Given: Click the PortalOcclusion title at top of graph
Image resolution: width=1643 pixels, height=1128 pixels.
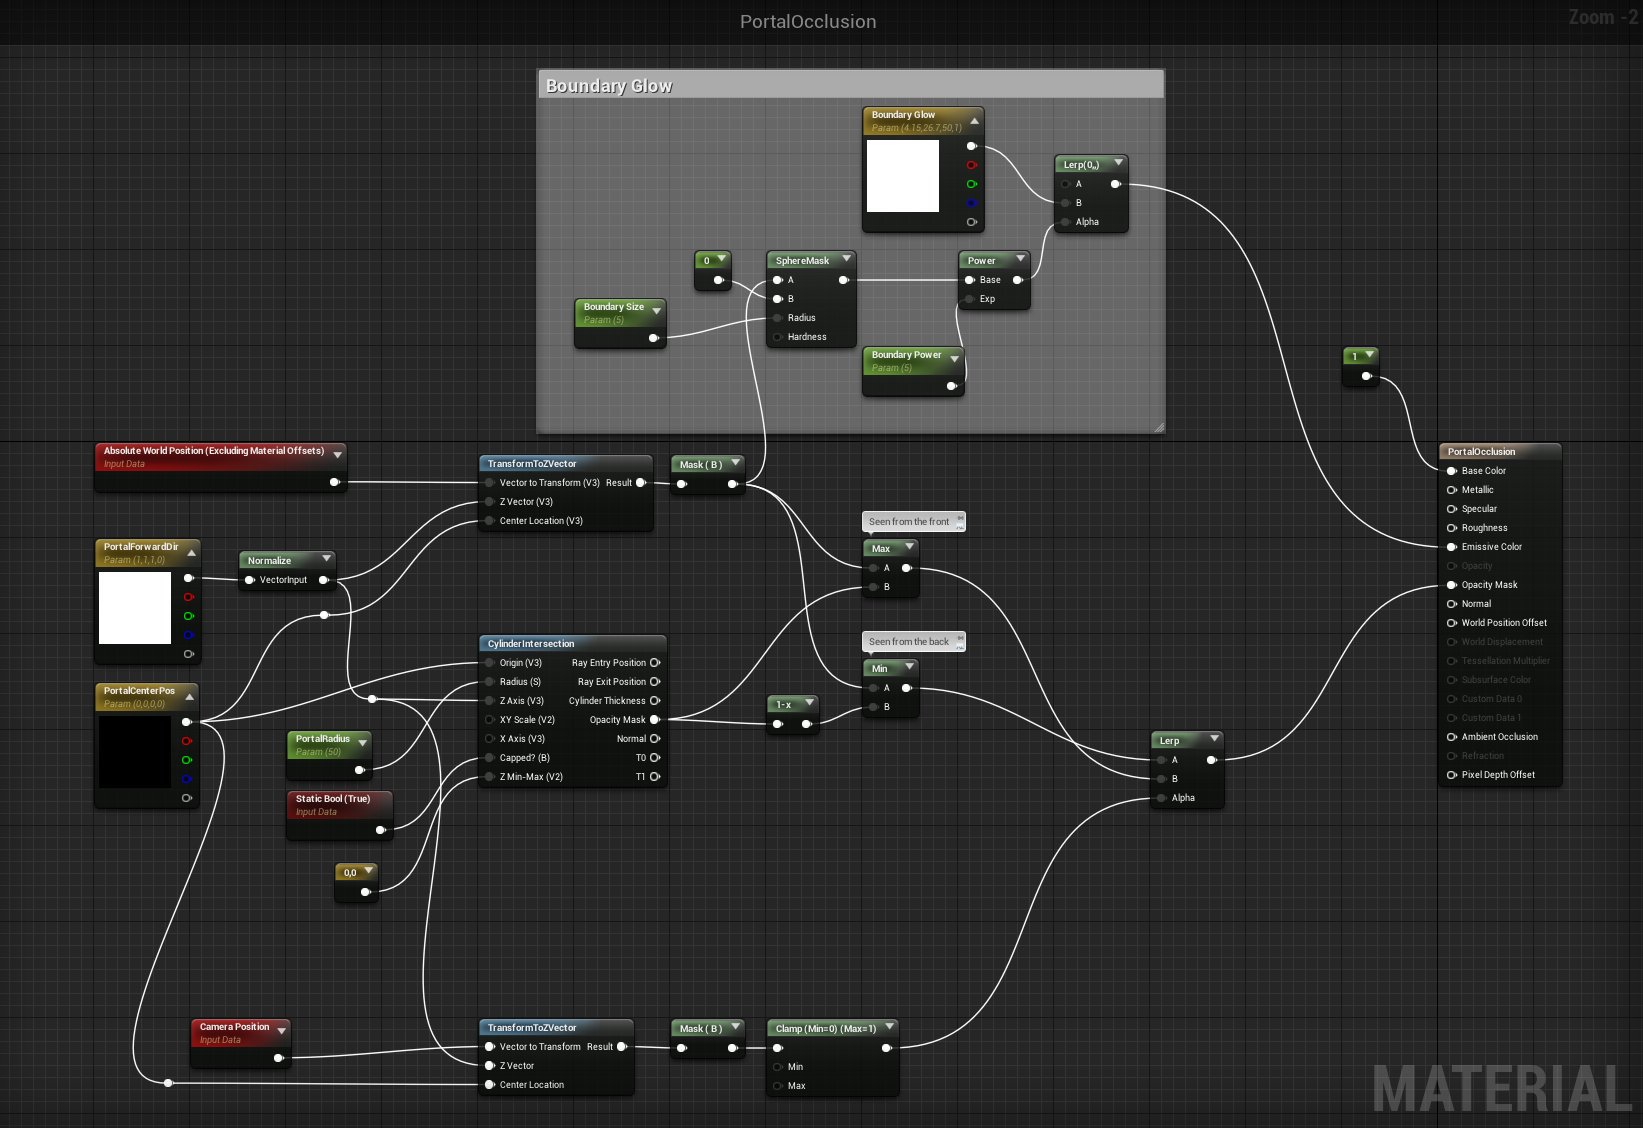Looking at the screenshot, I should [x=807, y=21].
